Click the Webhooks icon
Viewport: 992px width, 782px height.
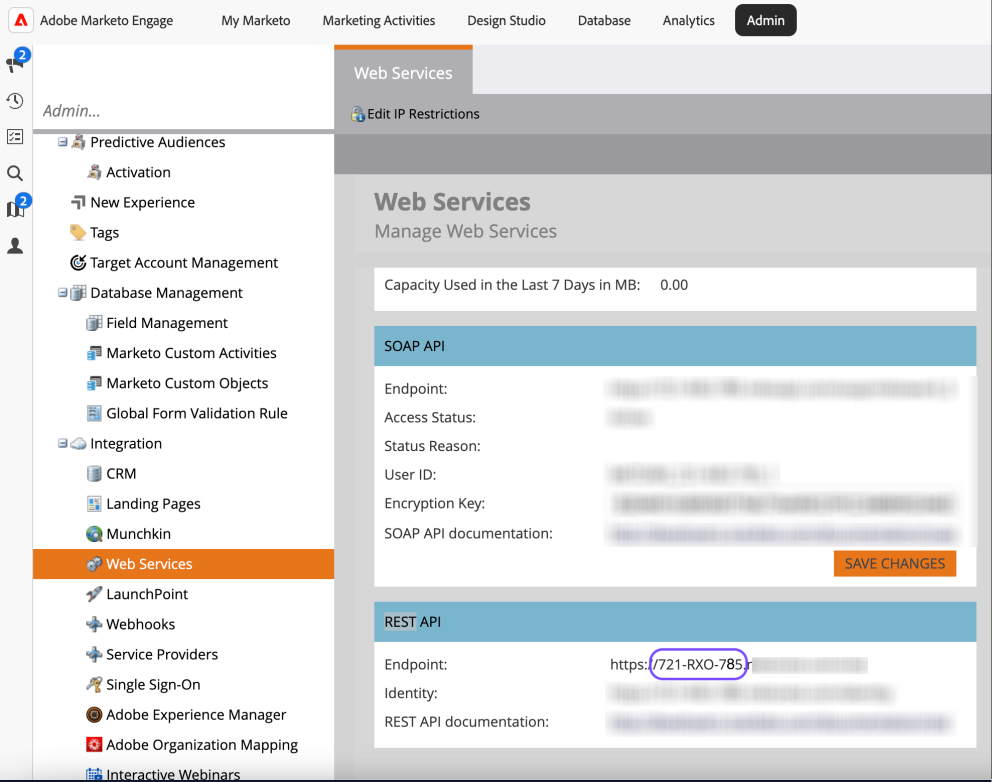tap(94, 624)
